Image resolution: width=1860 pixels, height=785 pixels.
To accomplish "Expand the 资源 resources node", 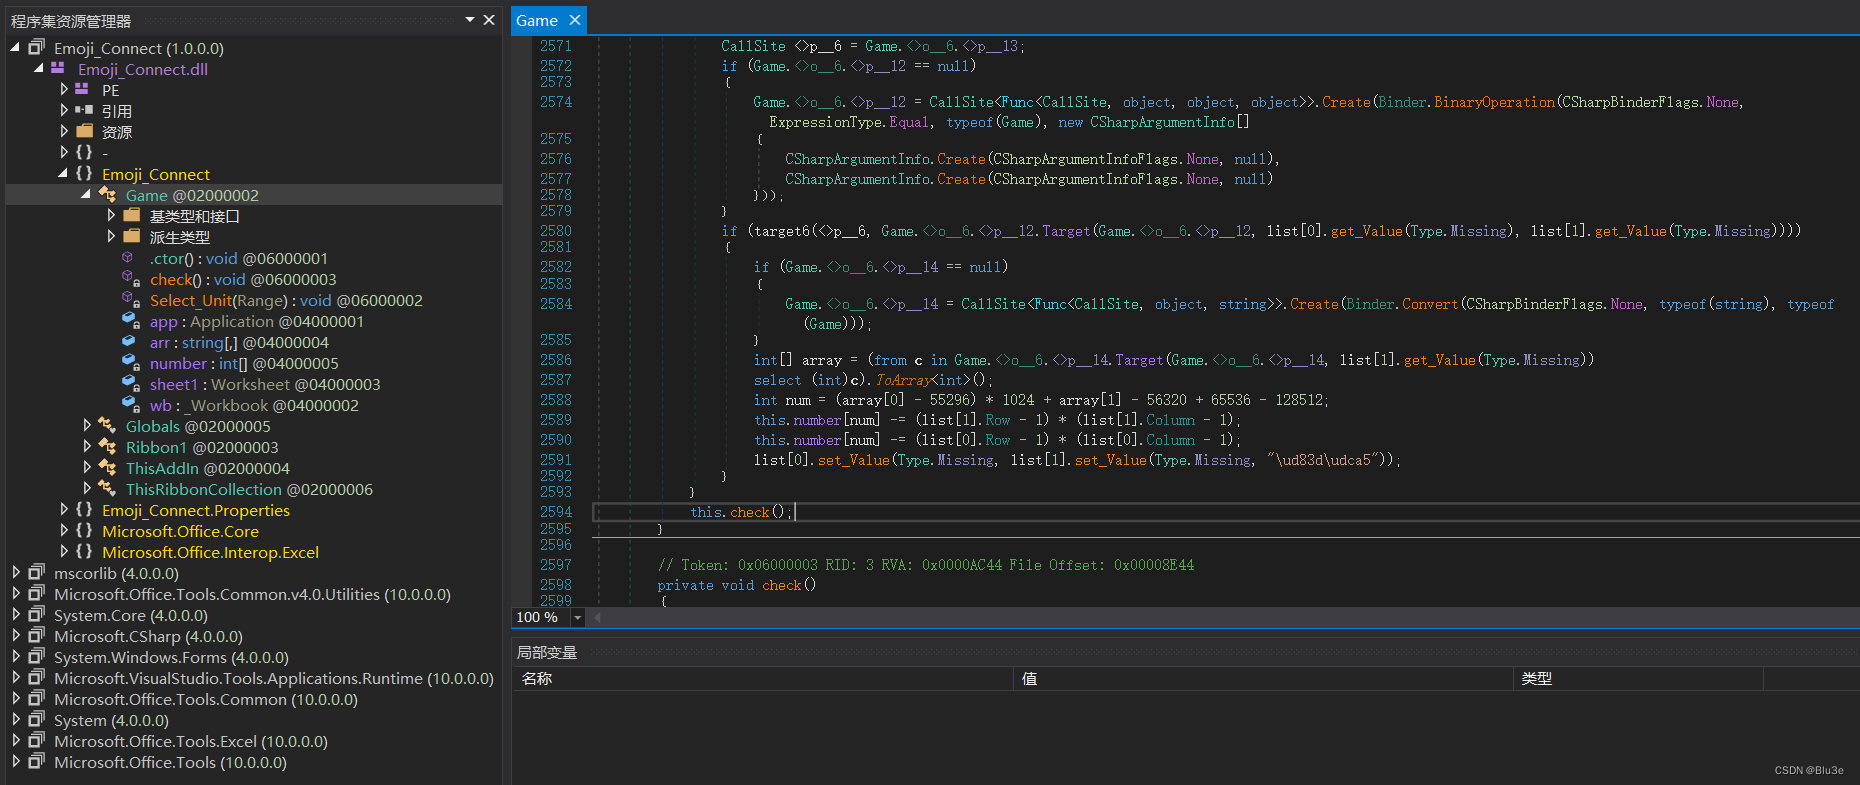I will (63, 131).
